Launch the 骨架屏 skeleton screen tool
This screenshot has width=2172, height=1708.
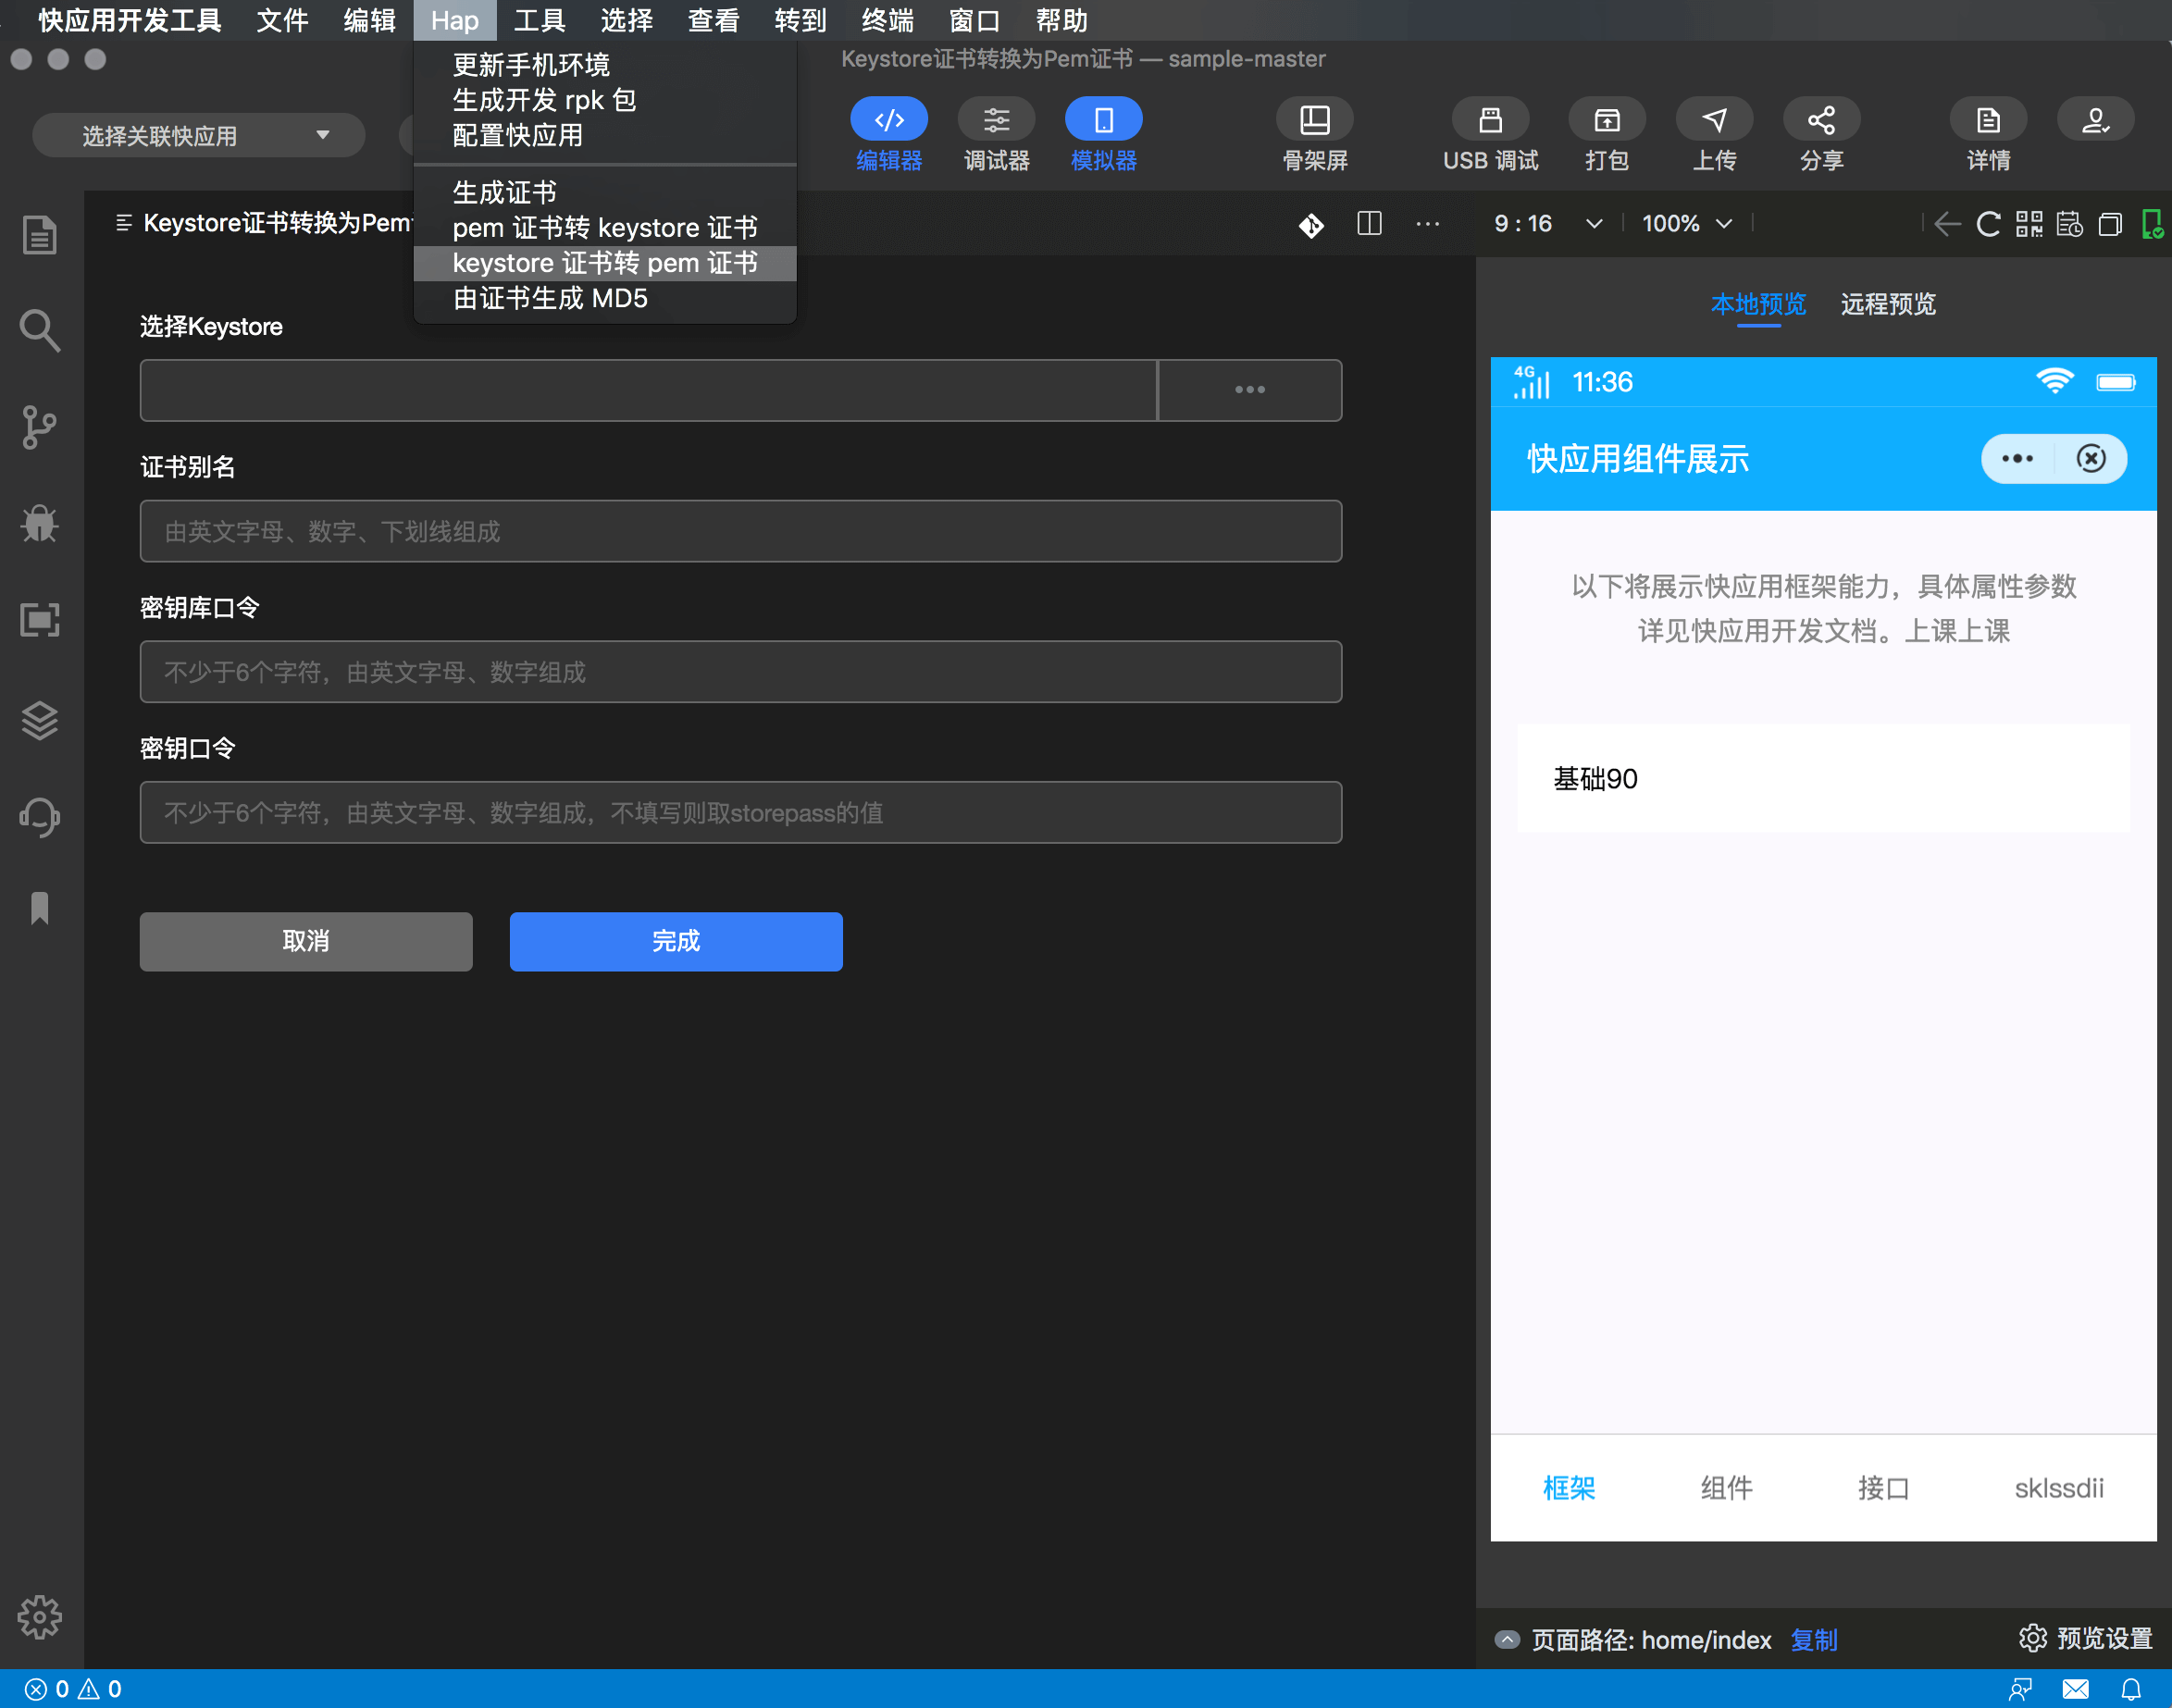coord(1314,133)
